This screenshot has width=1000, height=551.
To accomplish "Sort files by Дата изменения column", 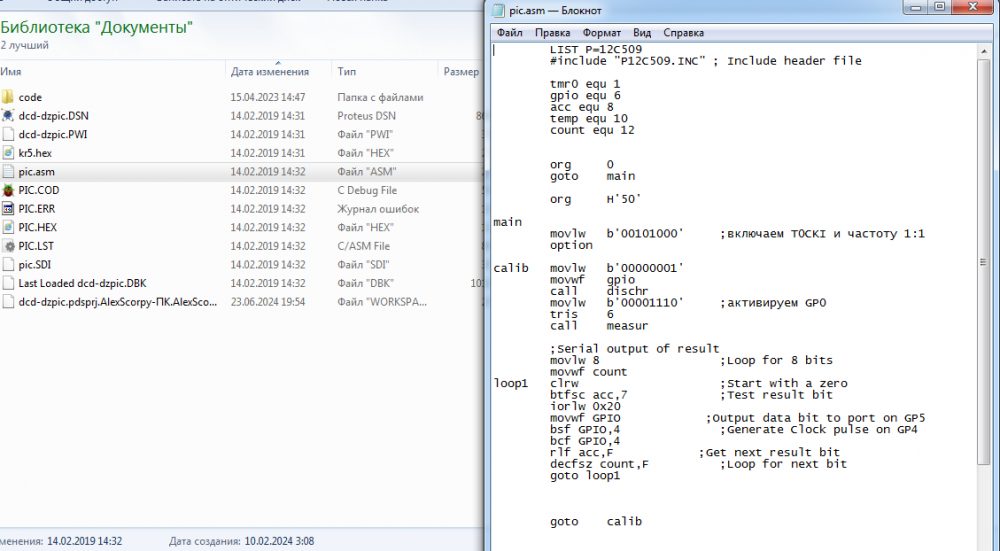I will tap(269, 72).
